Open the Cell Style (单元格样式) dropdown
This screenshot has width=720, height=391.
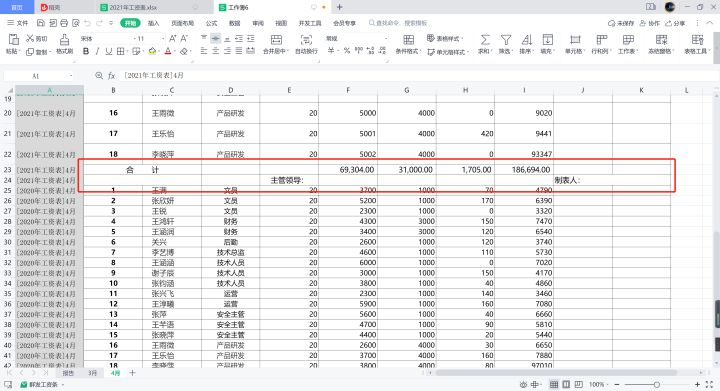pos(448,52)
